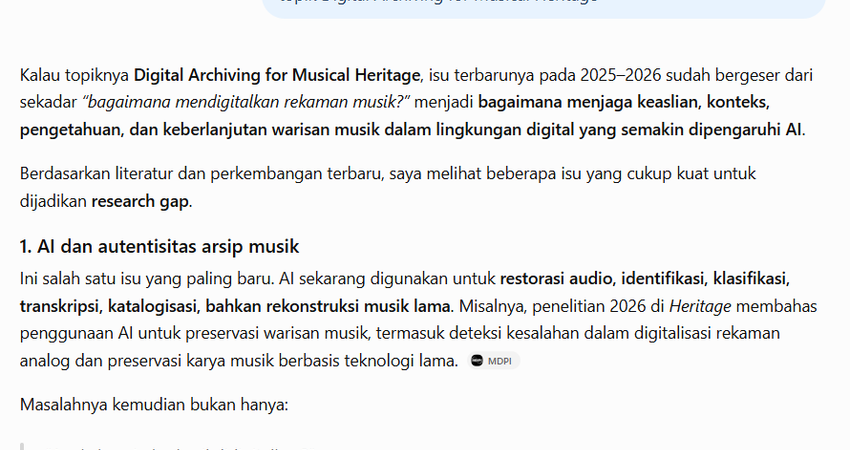Click bold phrase "restorasi audio, identifikasi, klasifikasi,"
The height and width of the screenshot is (450, 850).
point(645,279)
